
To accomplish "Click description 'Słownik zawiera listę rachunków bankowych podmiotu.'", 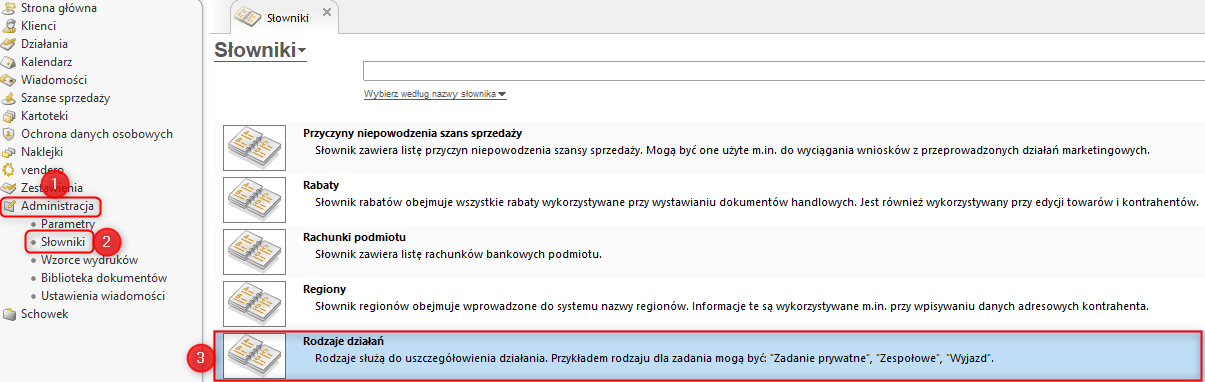I will click(458, 254).
